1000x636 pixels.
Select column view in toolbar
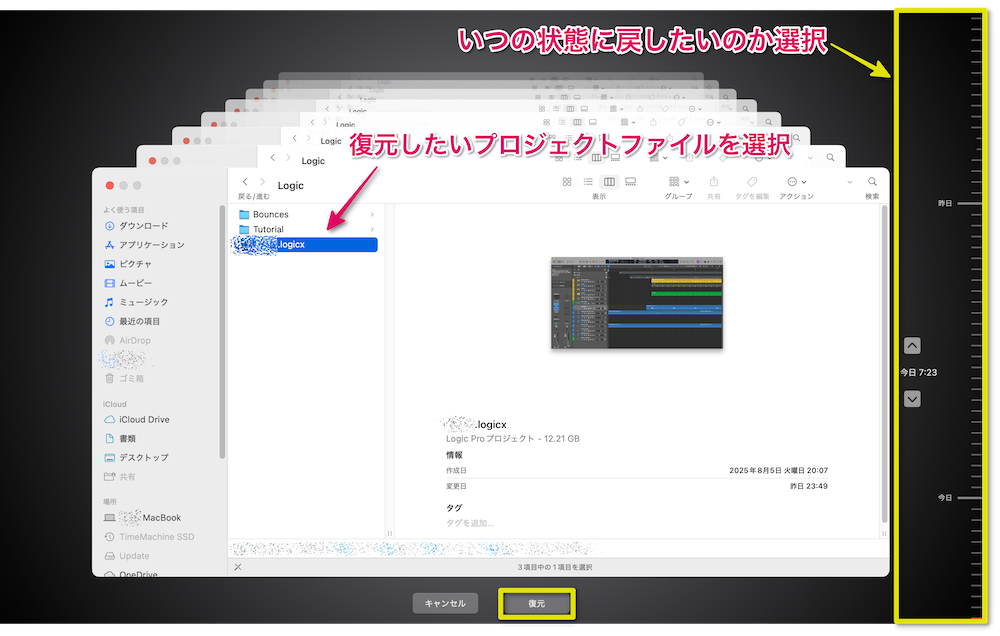(x=610, y=182)
